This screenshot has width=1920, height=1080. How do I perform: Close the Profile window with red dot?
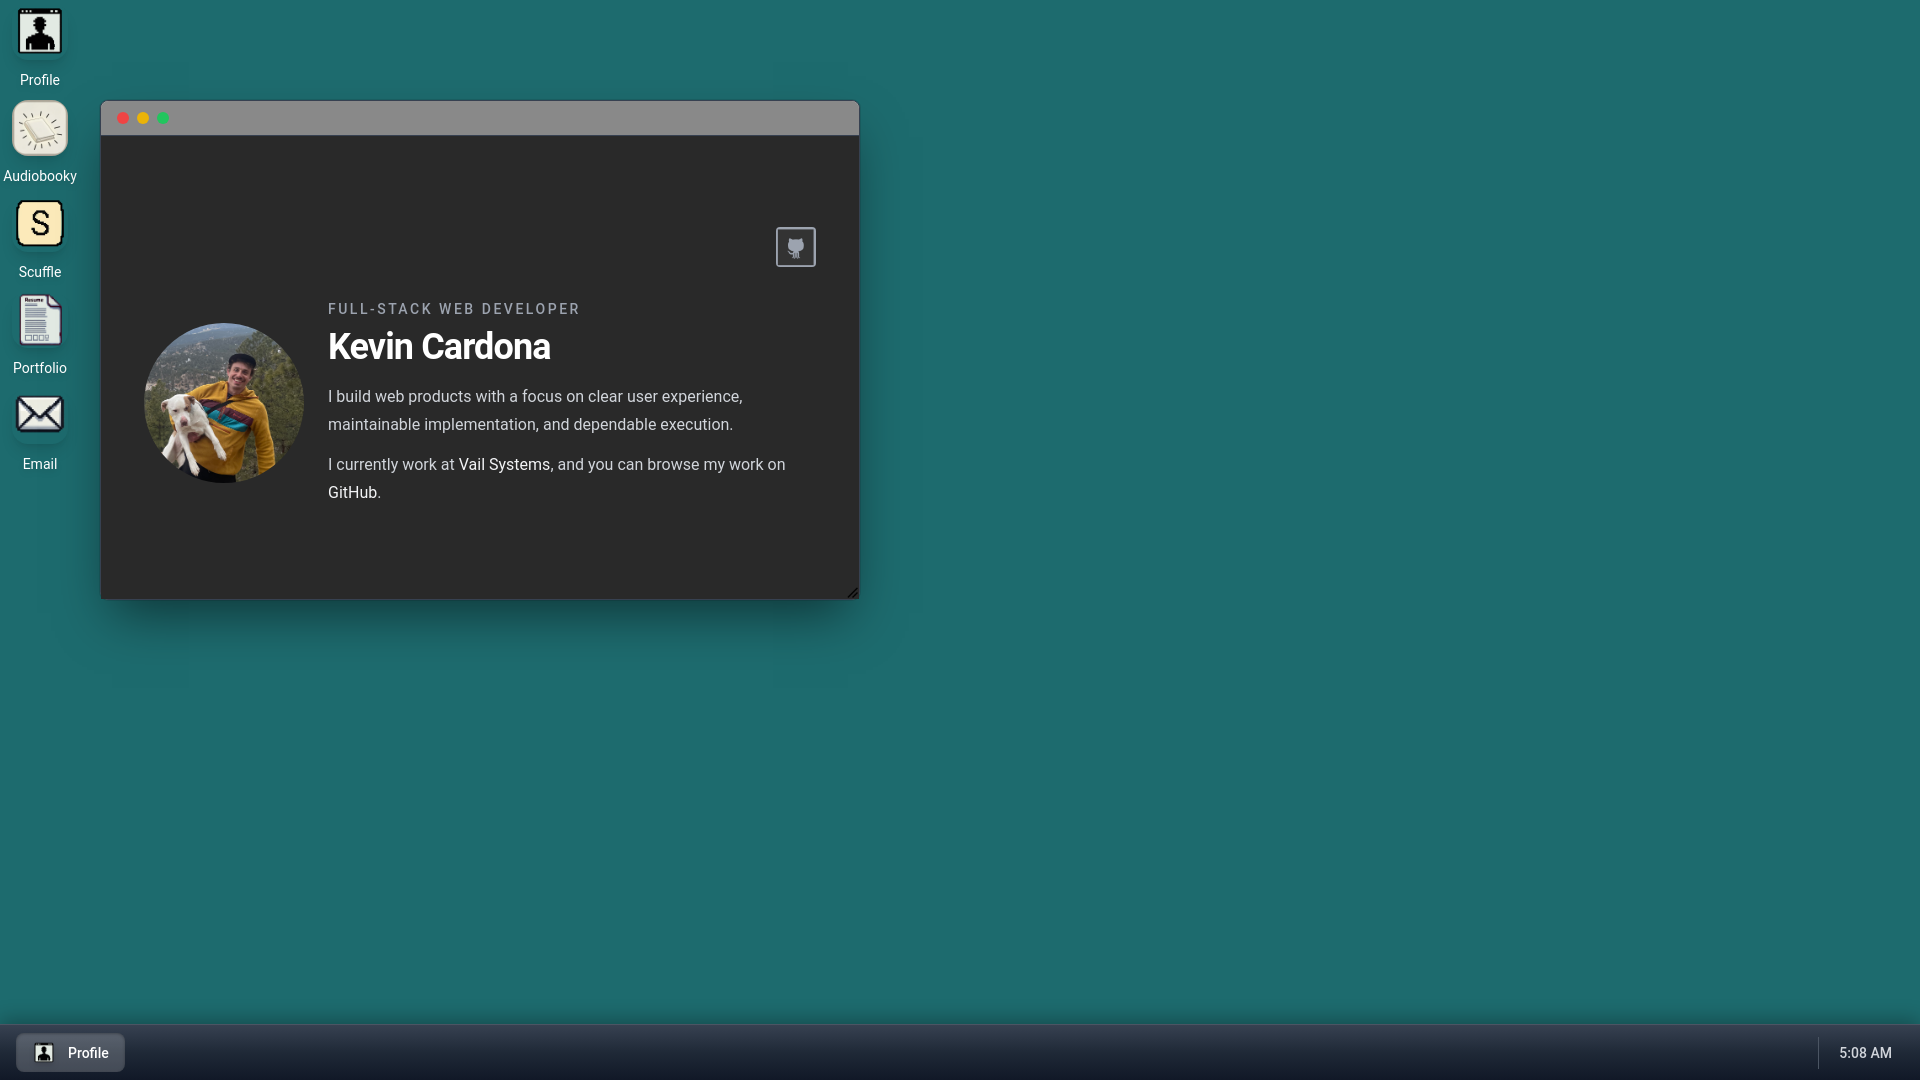tap(123, 118)
